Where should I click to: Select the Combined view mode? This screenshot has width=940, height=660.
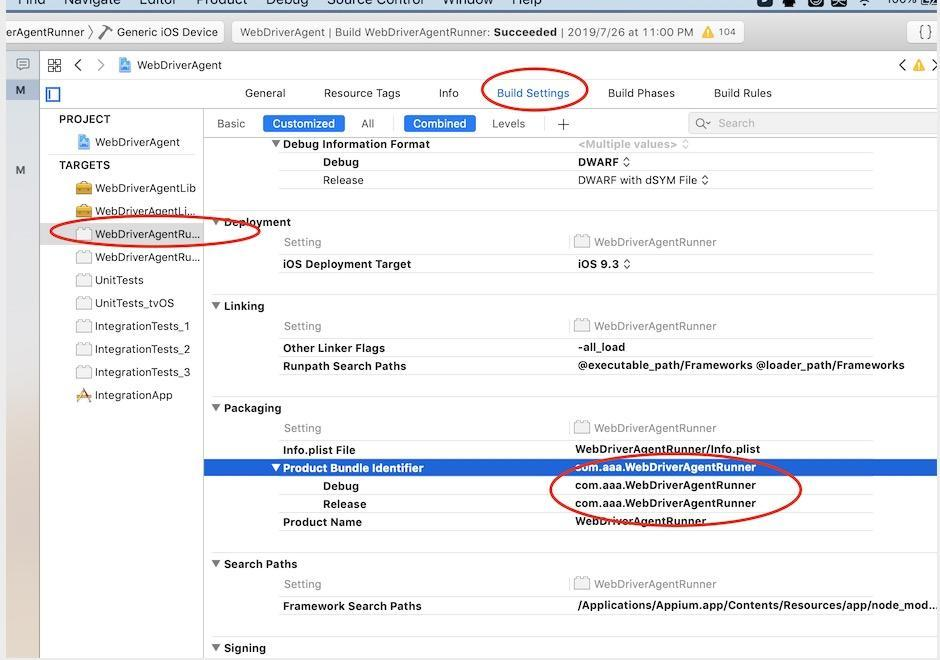[439, 123]
